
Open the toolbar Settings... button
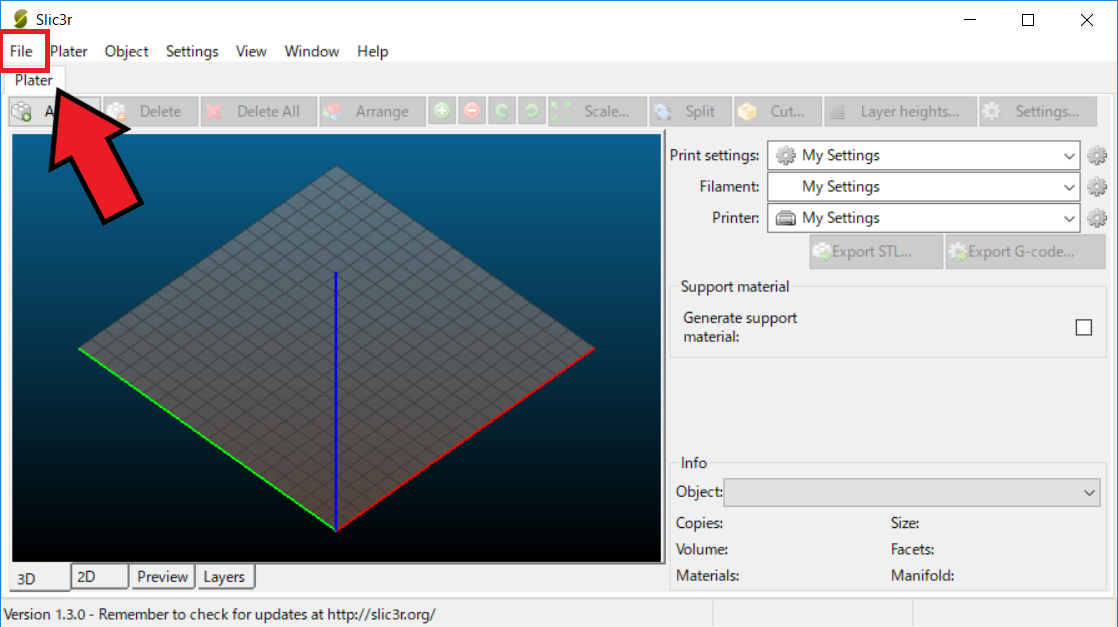(1038, 111)
